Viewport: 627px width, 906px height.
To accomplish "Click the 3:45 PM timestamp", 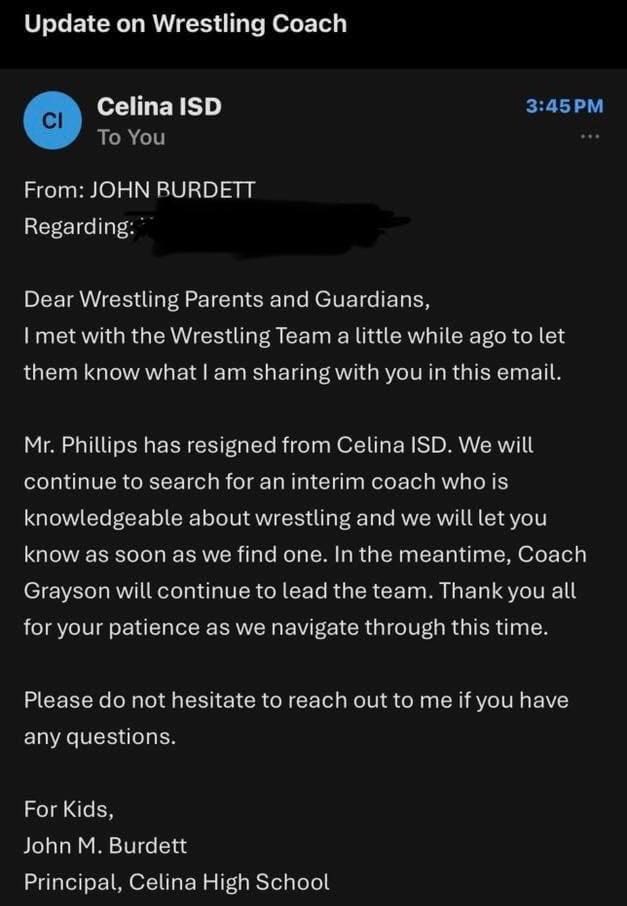I will click(565, 105).
